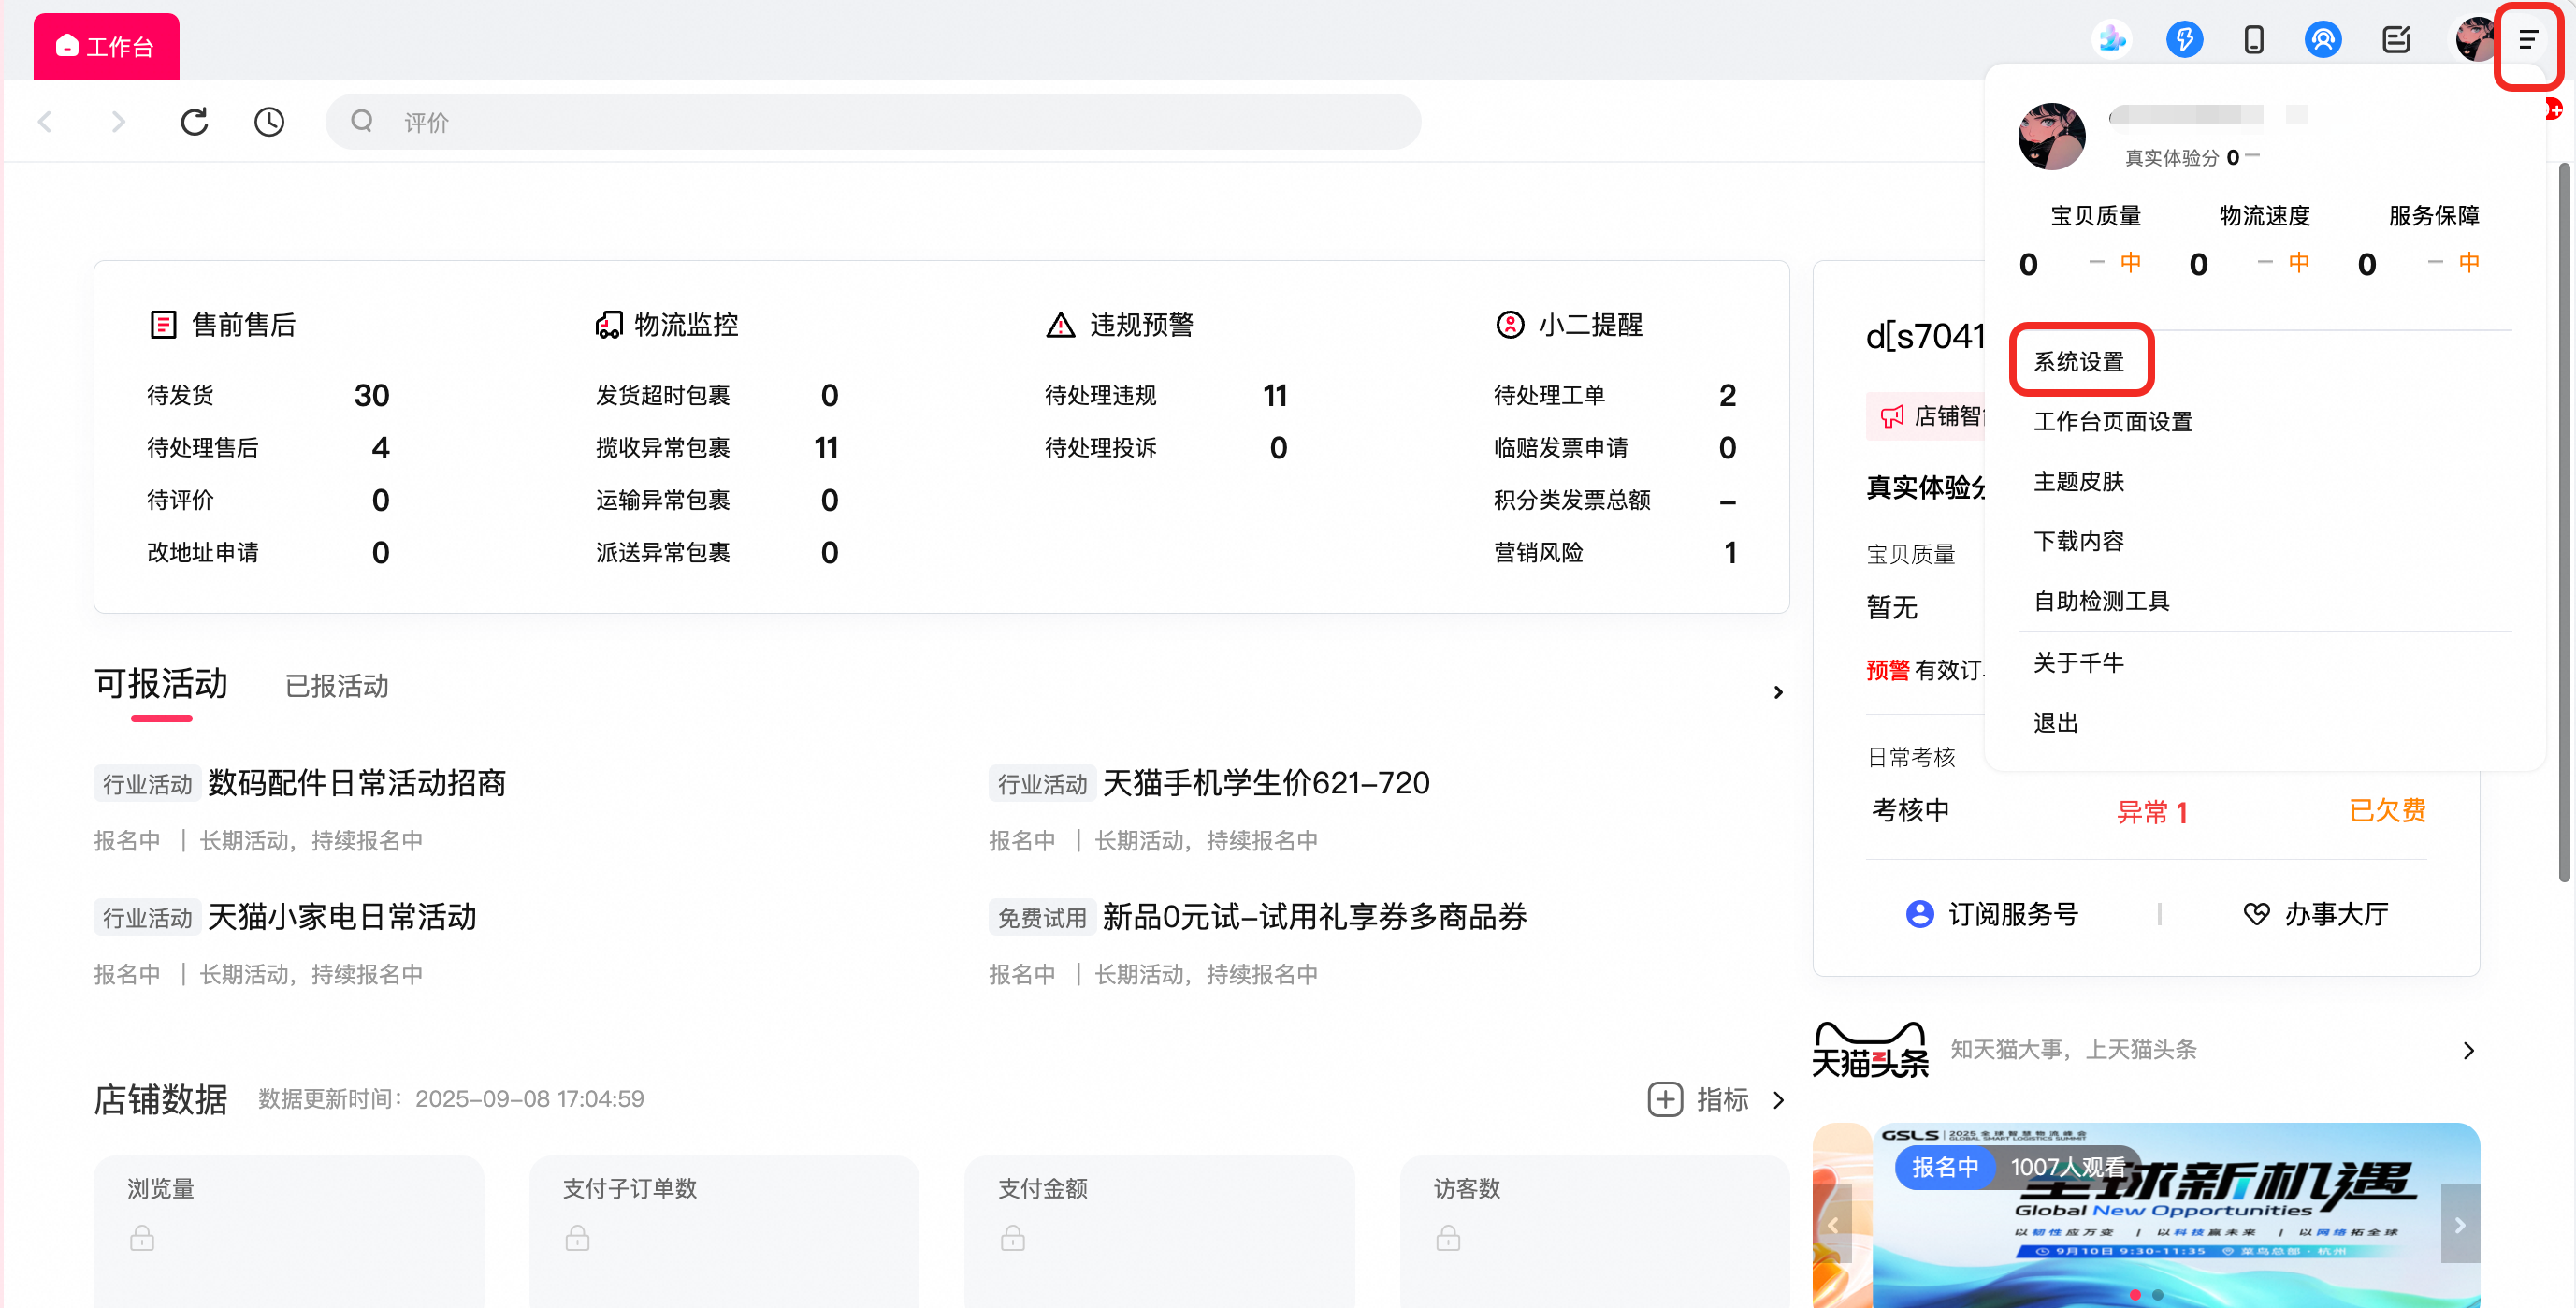Switch to the 工作台 tab
The height and width of the screenshot is (1308, 2576).
click(x=106, y=46)
